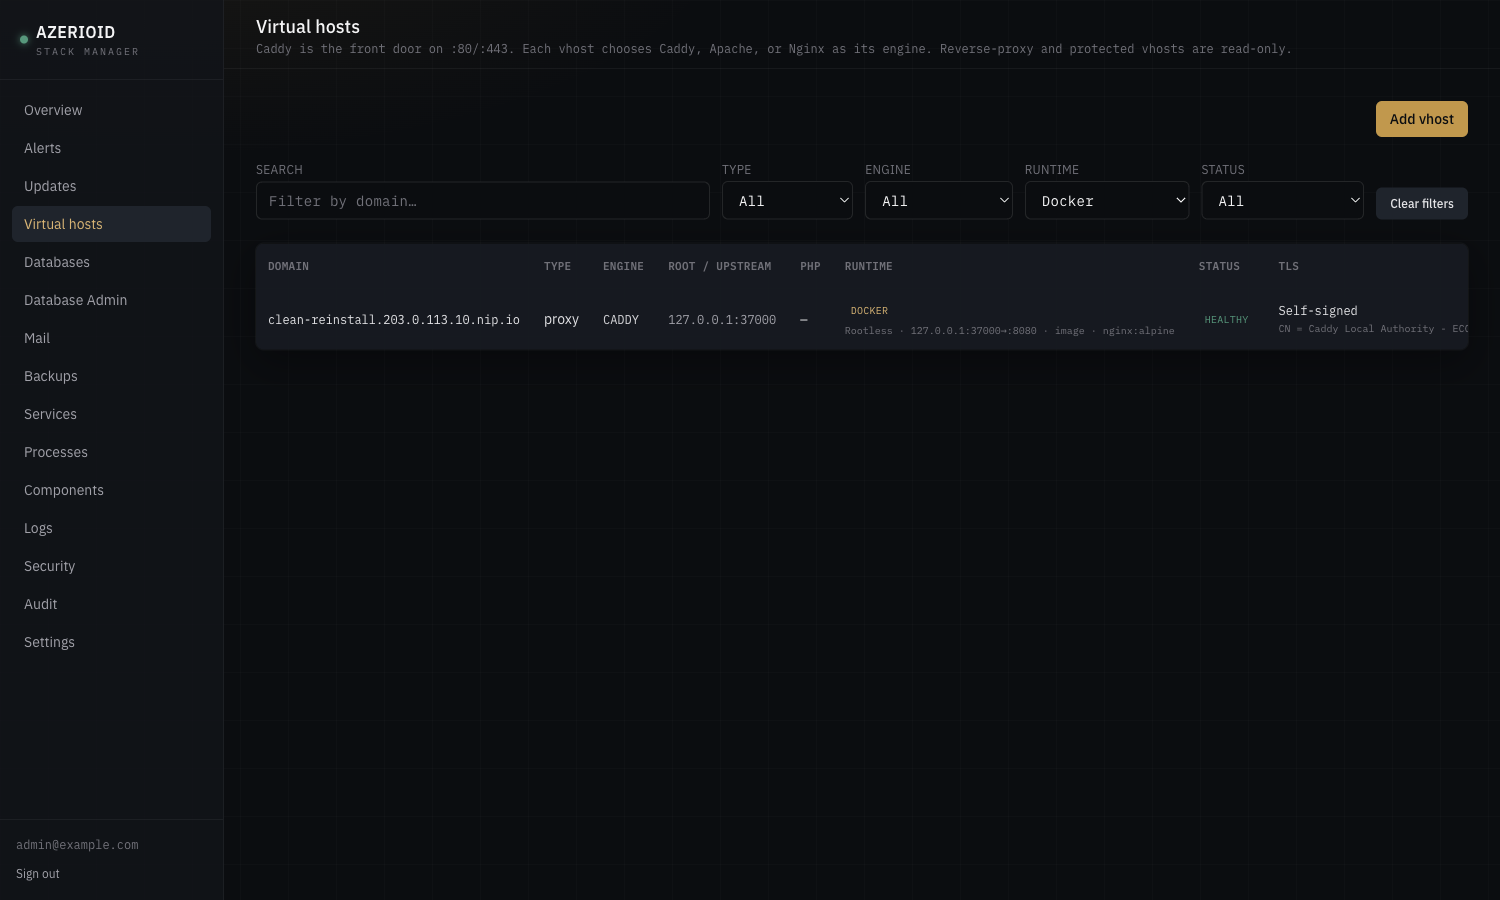The width and height of the screenshot is (1500, 900).
Task: Open the Runtime dropdown set to Docker
Action: coord(1106,201)
